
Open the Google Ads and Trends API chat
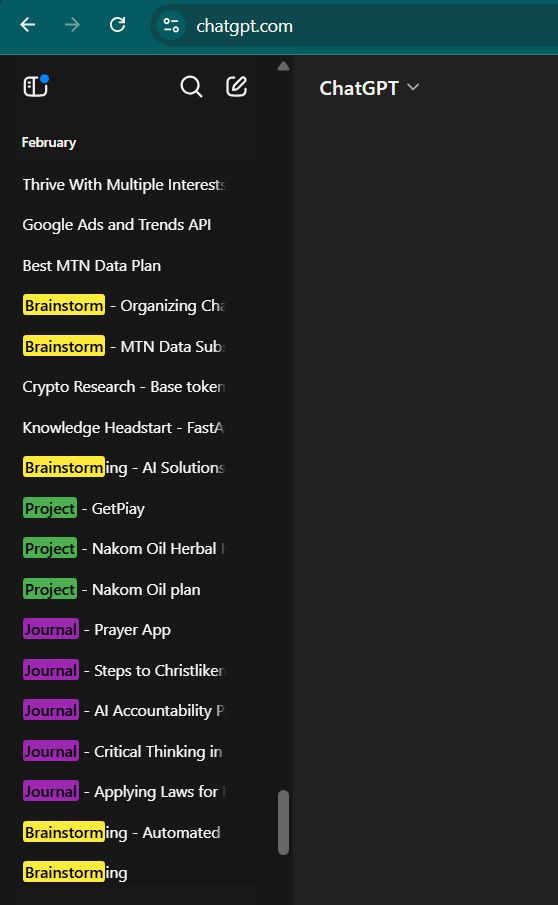[x=123, y=225]
